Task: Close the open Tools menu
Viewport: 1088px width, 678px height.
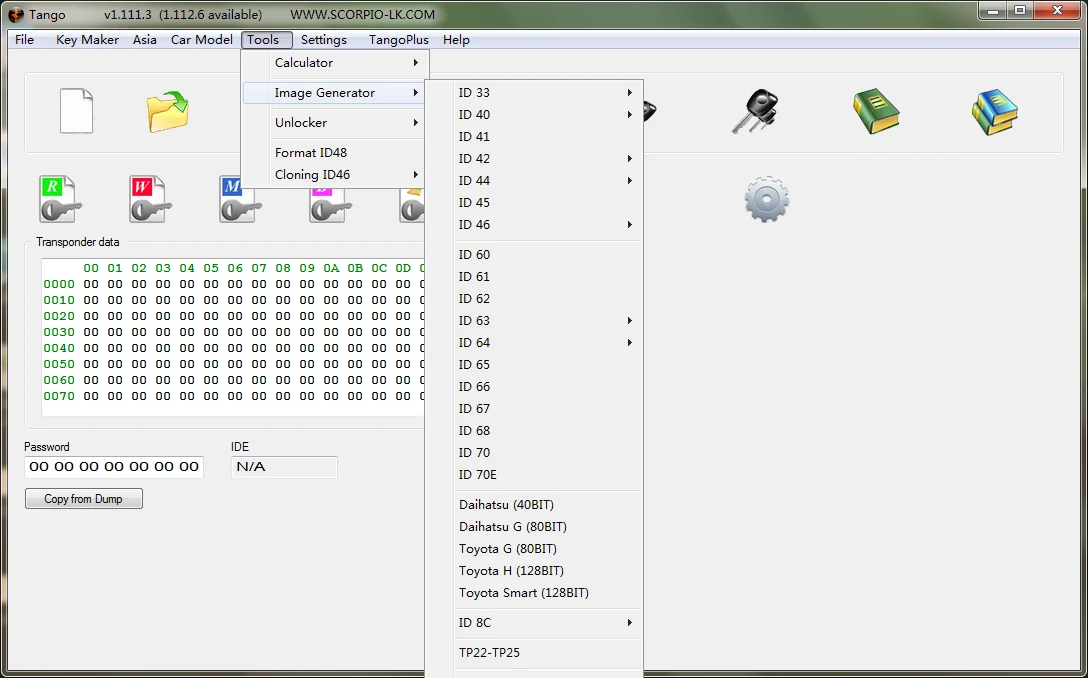Action: click(266, 40)
